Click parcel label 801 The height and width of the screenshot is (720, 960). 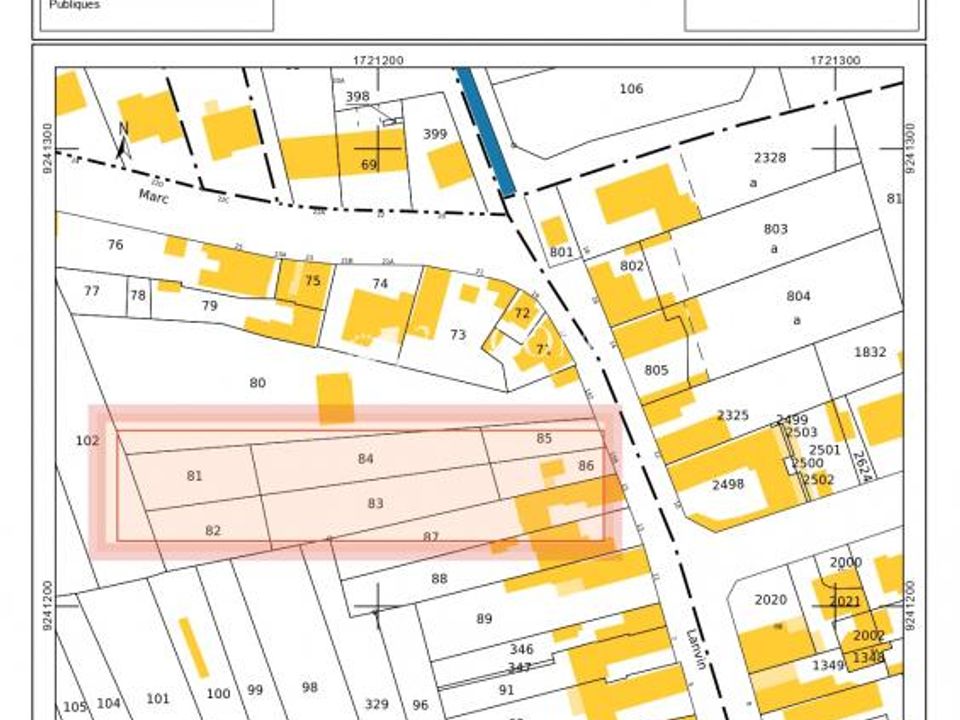point(561,252)
